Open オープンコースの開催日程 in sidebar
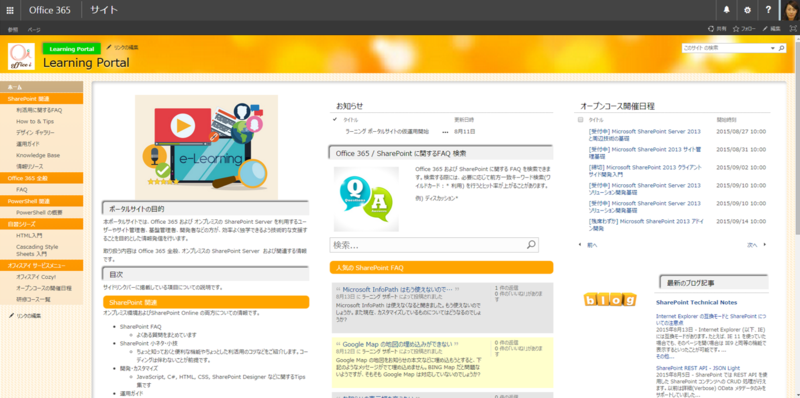800x398 pixels. (x=44, y=288)
